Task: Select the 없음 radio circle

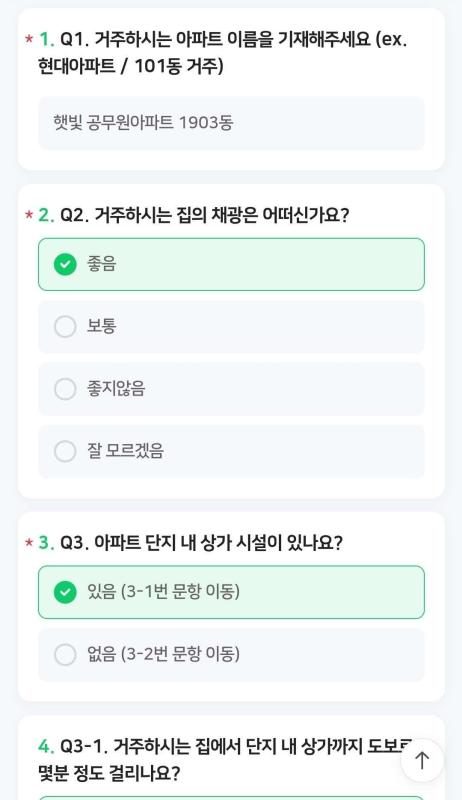Action: click(65, 655)
